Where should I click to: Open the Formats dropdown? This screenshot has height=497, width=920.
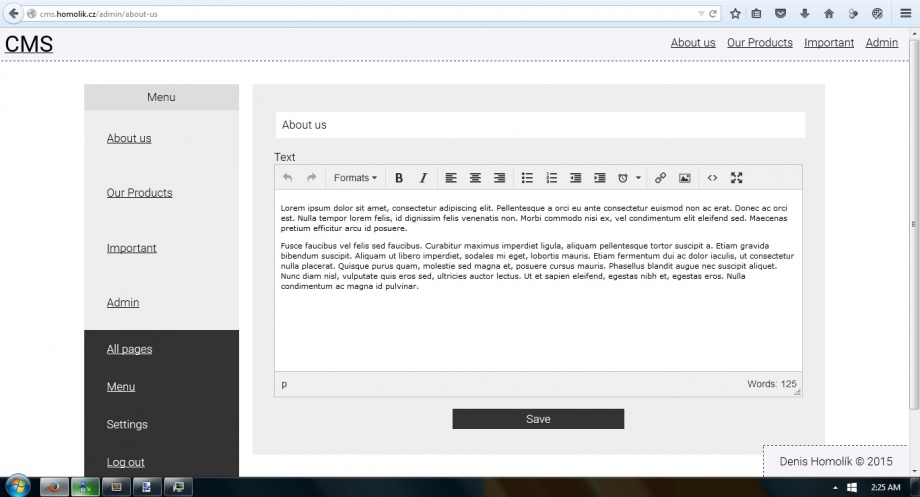pyautogui.click(x=355, y=178)
